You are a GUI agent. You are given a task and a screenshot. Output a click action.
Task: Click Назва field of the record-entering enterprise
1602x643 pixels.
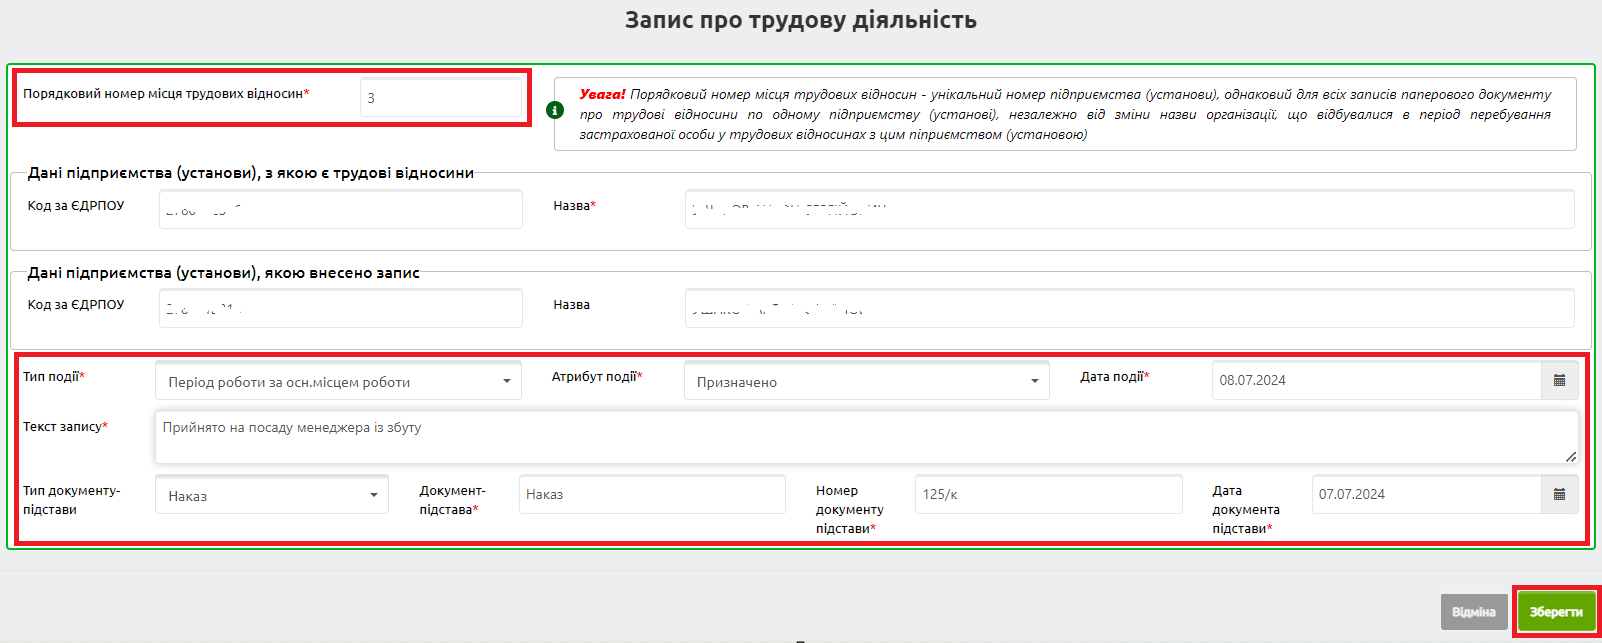(1128, 309)
